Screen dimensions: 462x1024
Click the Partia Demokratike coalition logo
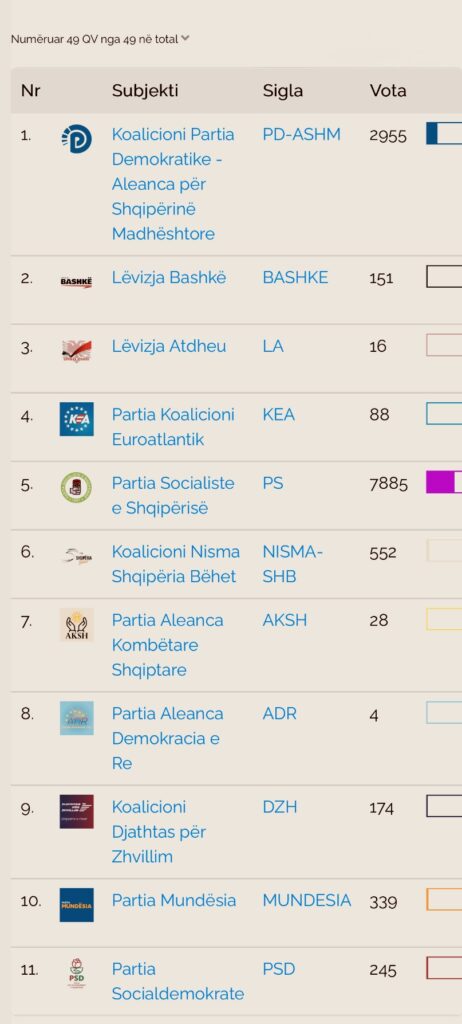pos(76,138)
